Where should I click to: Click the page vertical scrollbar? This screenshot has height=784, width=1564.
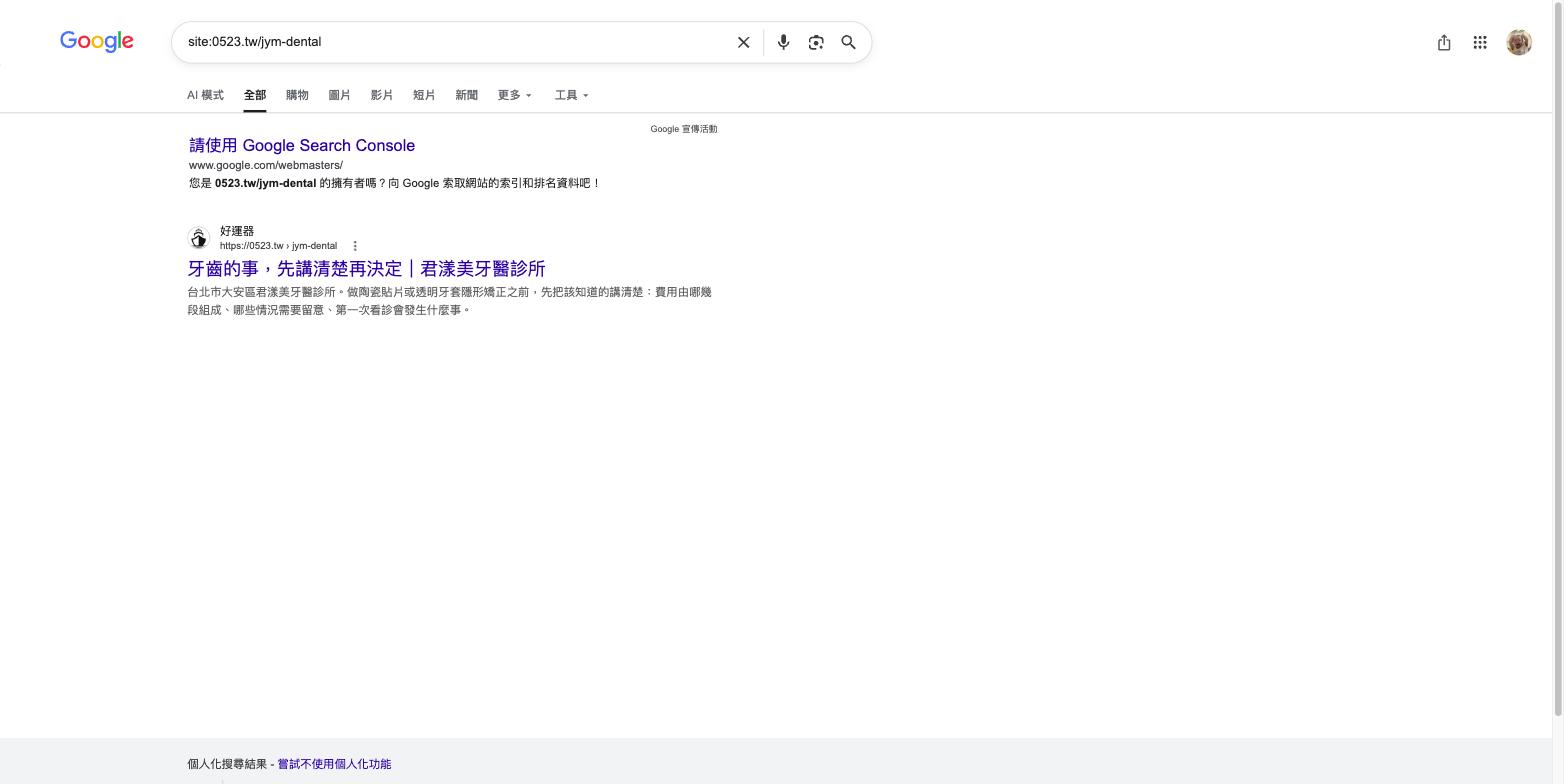pos(1557,358)
